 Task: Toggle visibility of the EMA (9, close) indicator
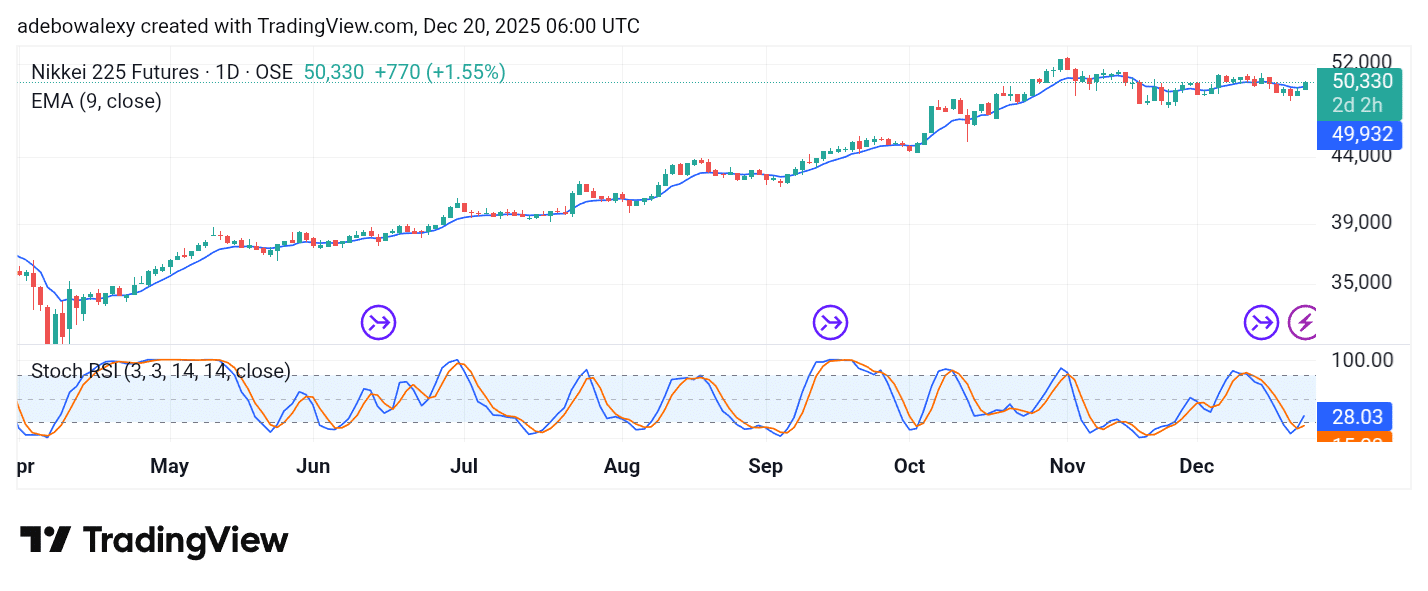96,101
